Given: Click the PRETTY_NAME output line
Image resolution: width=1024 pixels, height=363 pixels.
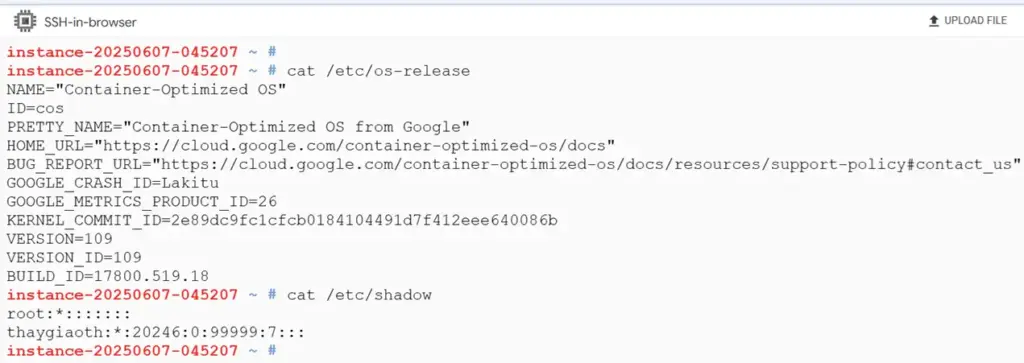Looking at the screenshot, I should 238,126.
